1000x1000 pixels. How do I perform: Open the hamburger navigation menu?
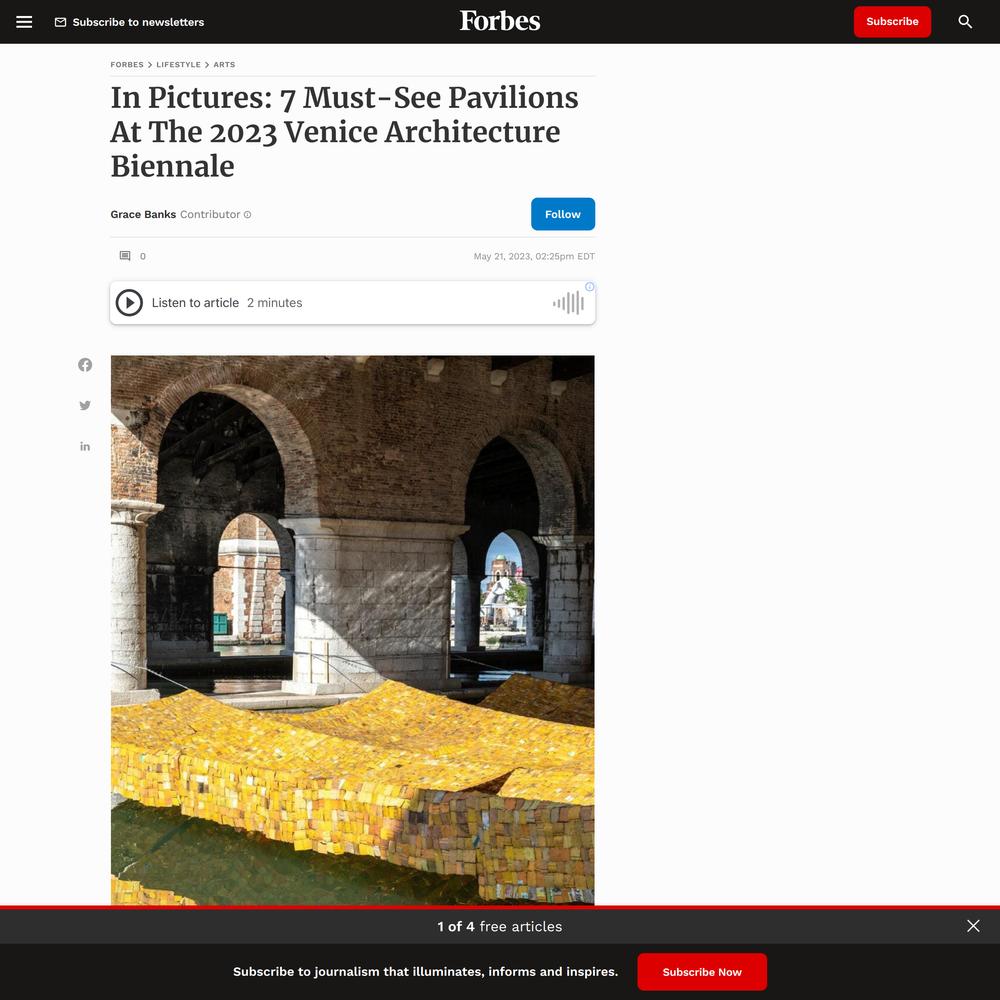pos(24,22)
